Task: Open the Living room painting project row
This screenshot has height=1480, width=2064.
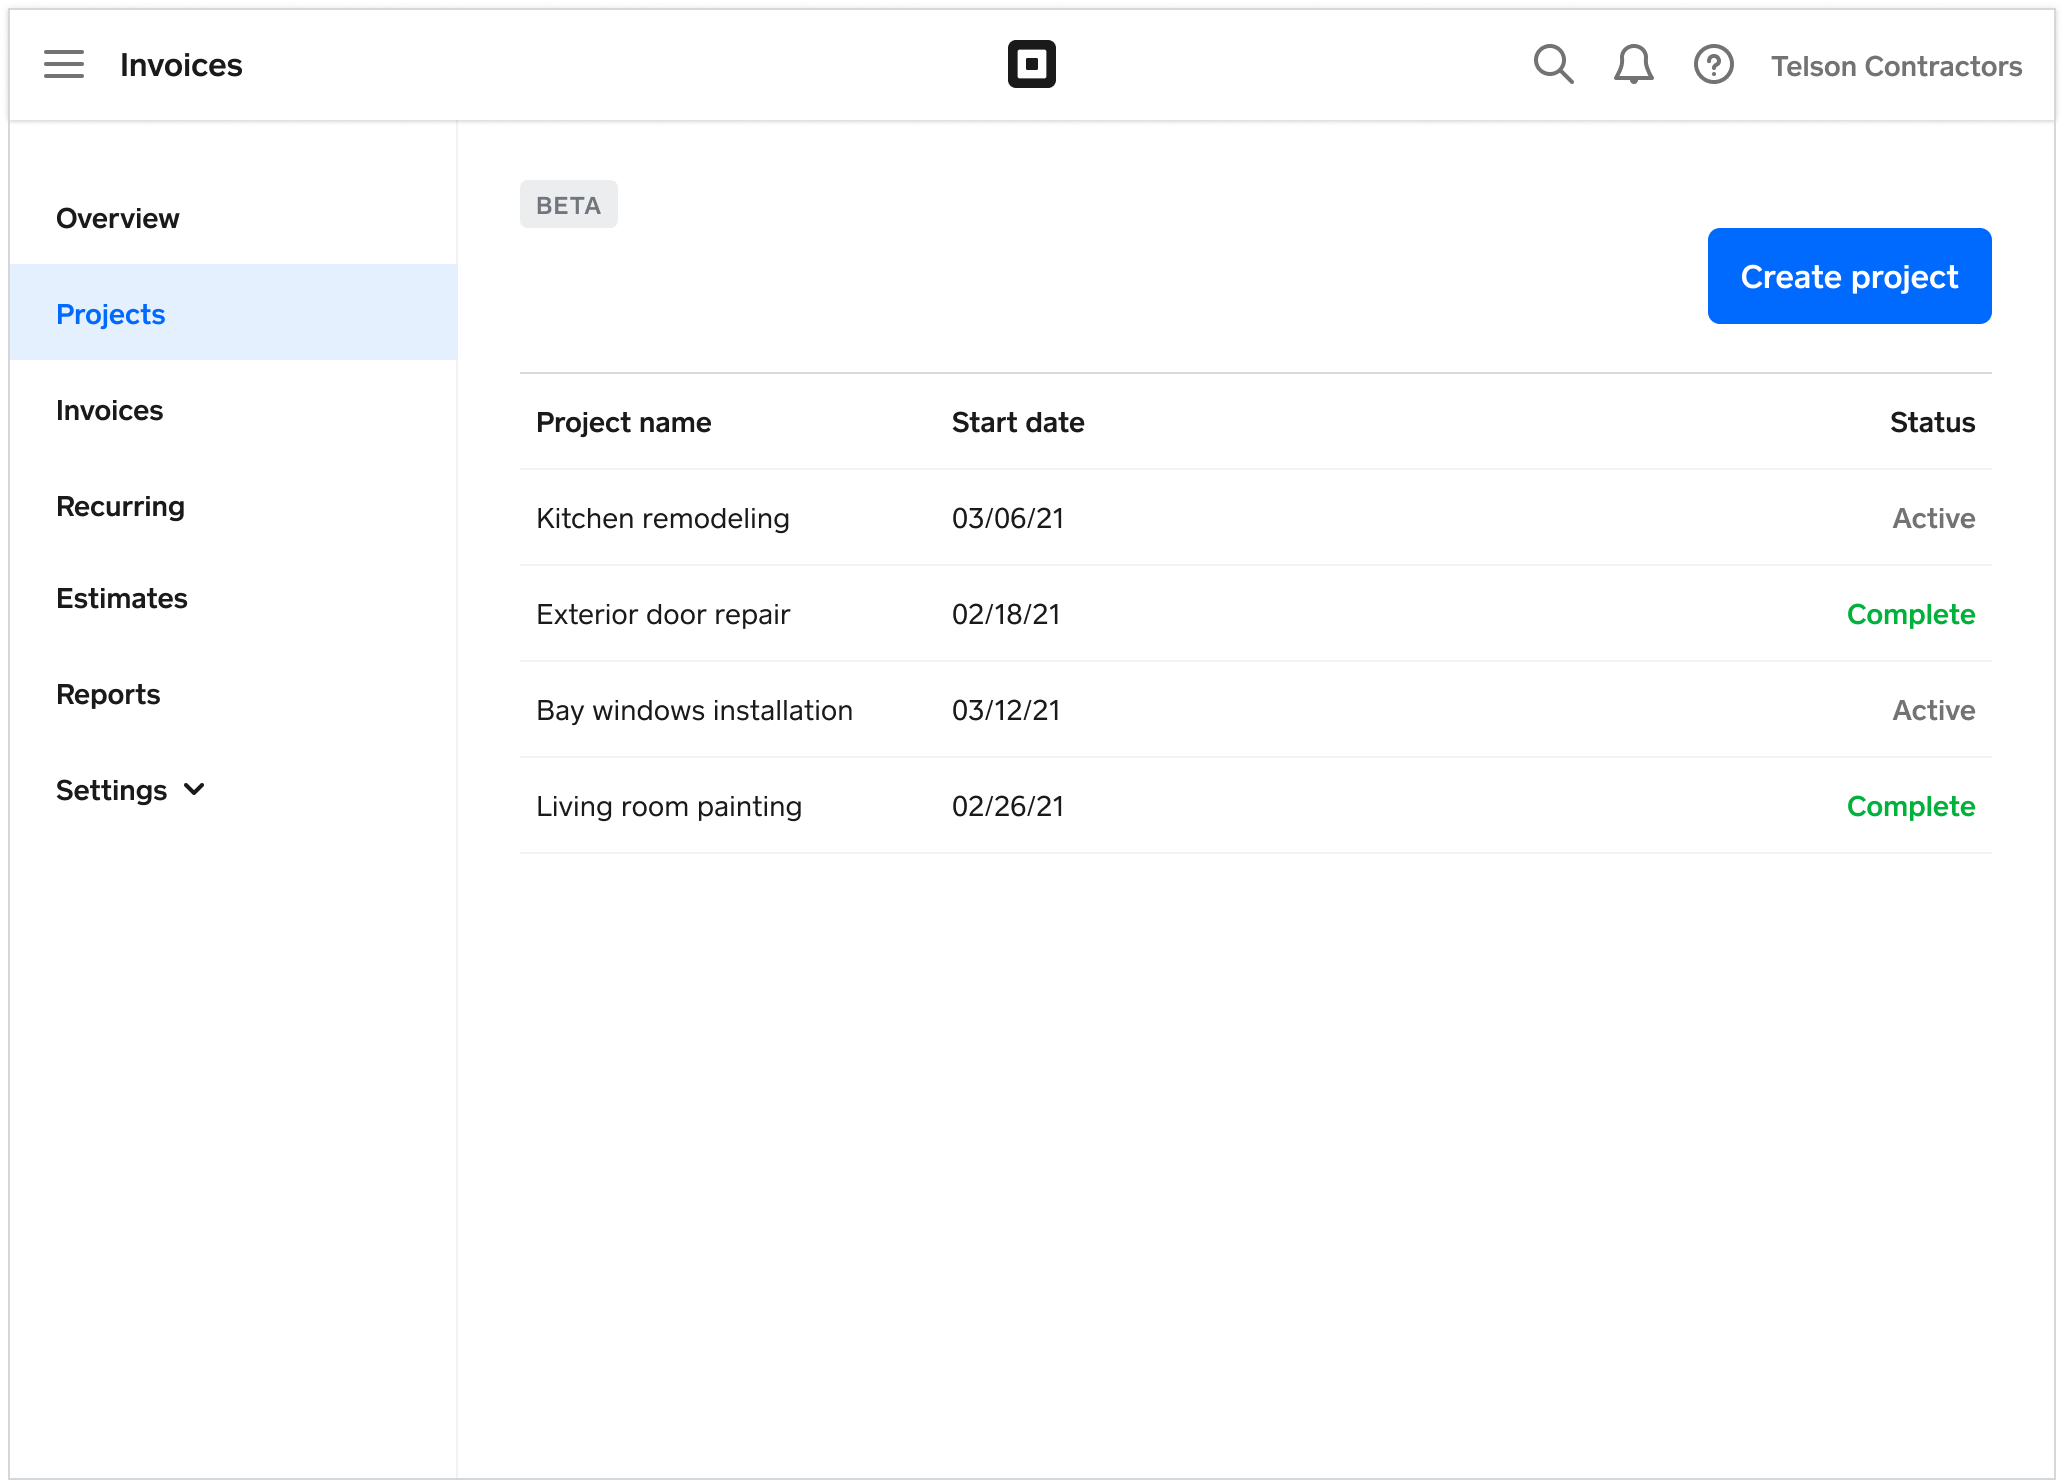Action: click(669, 806)
